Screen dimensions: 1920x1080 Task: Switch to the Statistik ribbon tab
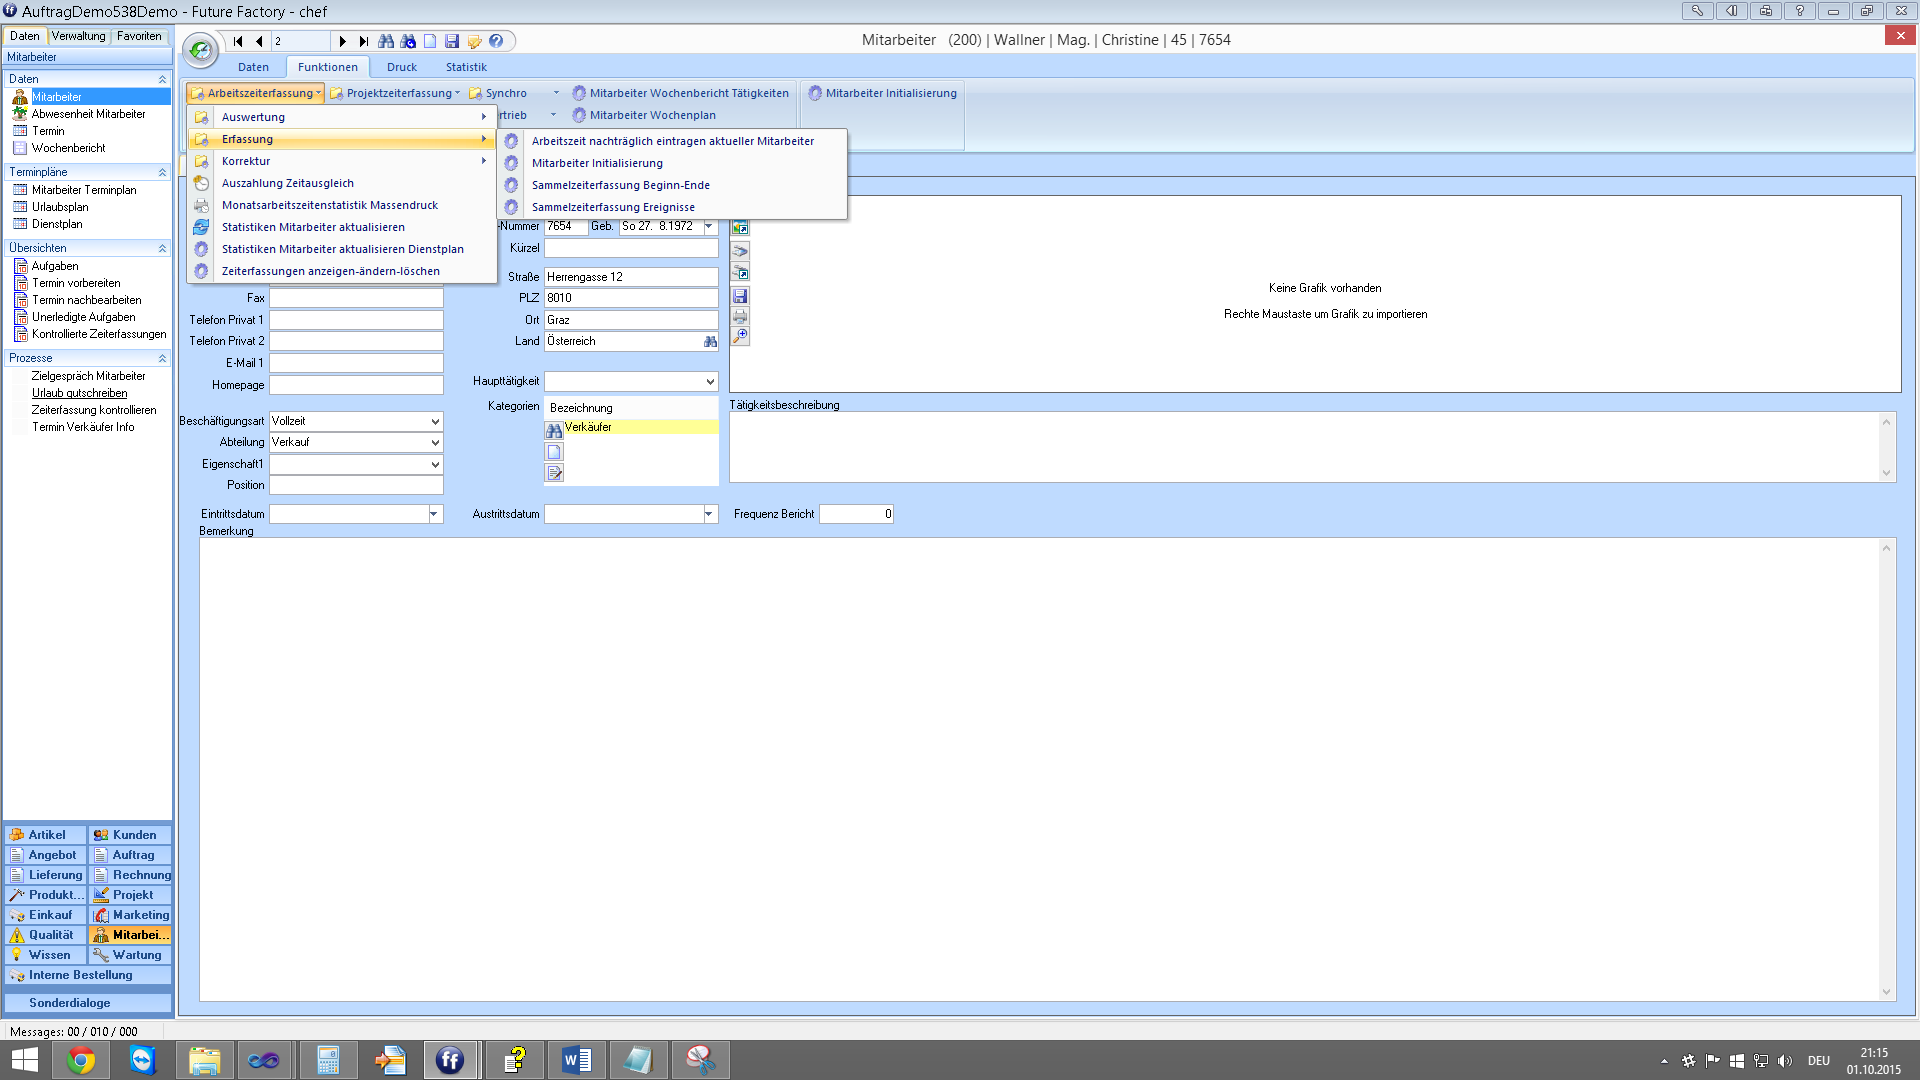(466, 67)
